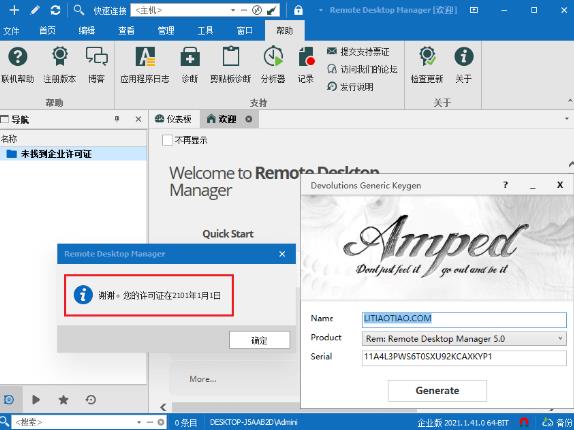Image resolution: width=574 pixels, height=430 pixels.
Task: Click the quick connect search magnifier icon
Action: click(79, 10)
